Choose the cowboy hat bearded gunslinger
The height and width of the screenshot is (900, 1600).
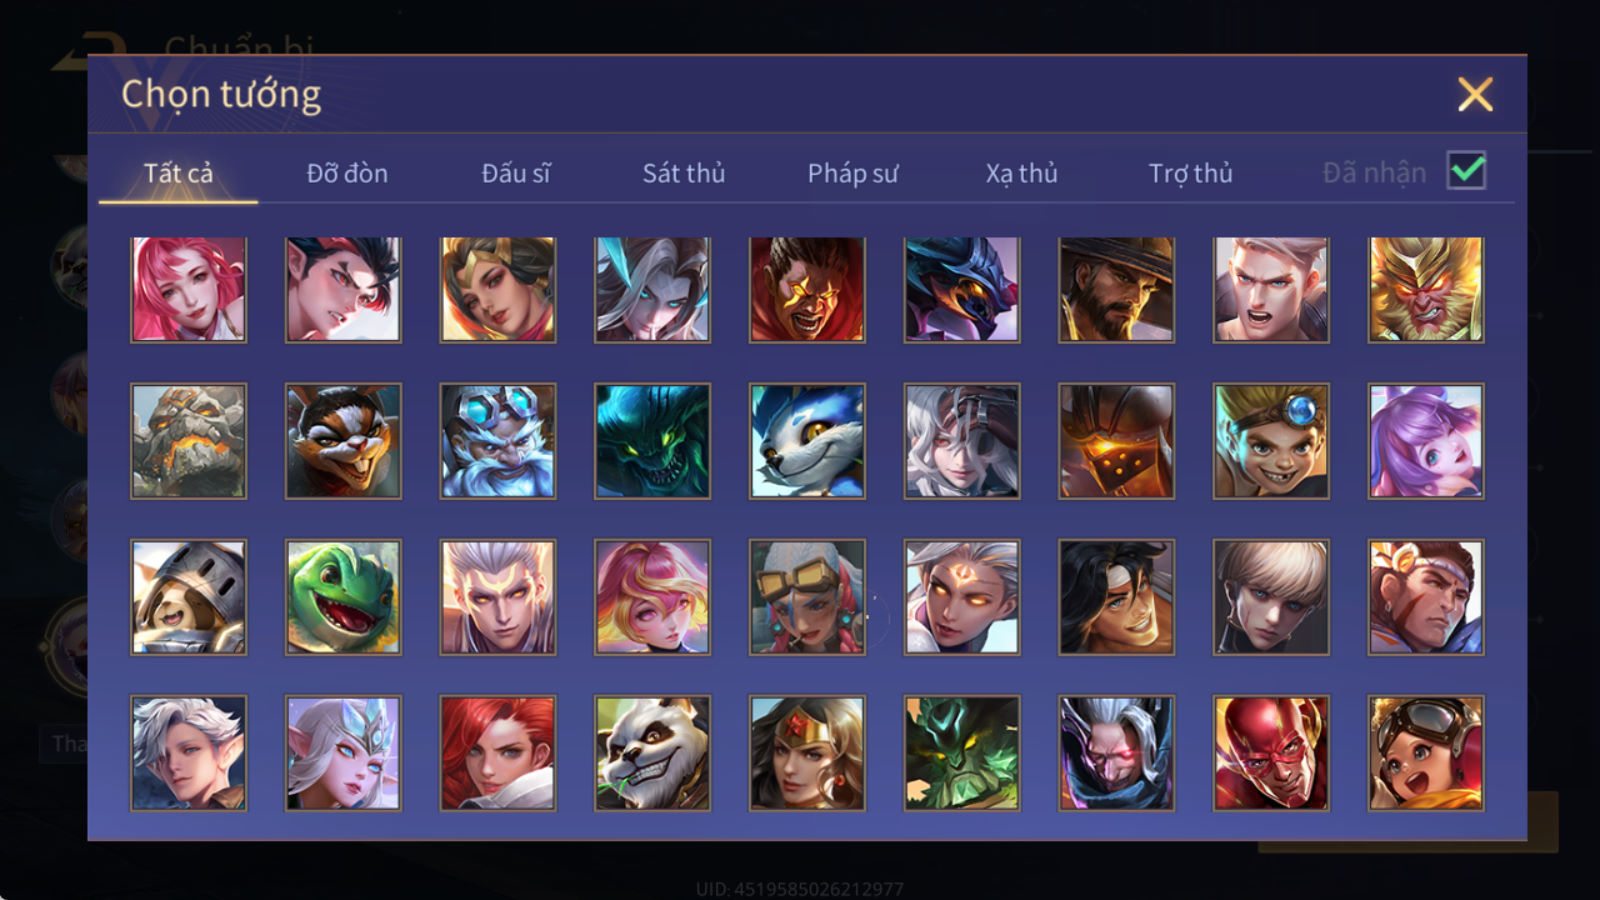click(x=1116, y=290)
